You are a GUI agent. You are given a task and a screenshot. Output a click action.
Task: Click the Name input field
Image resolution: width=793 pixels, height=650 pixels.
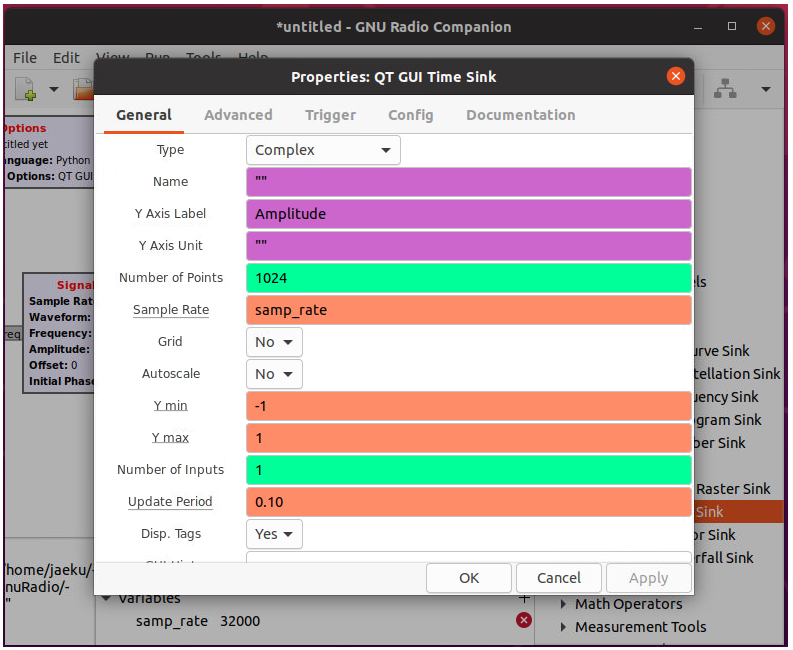click(468, 182)
